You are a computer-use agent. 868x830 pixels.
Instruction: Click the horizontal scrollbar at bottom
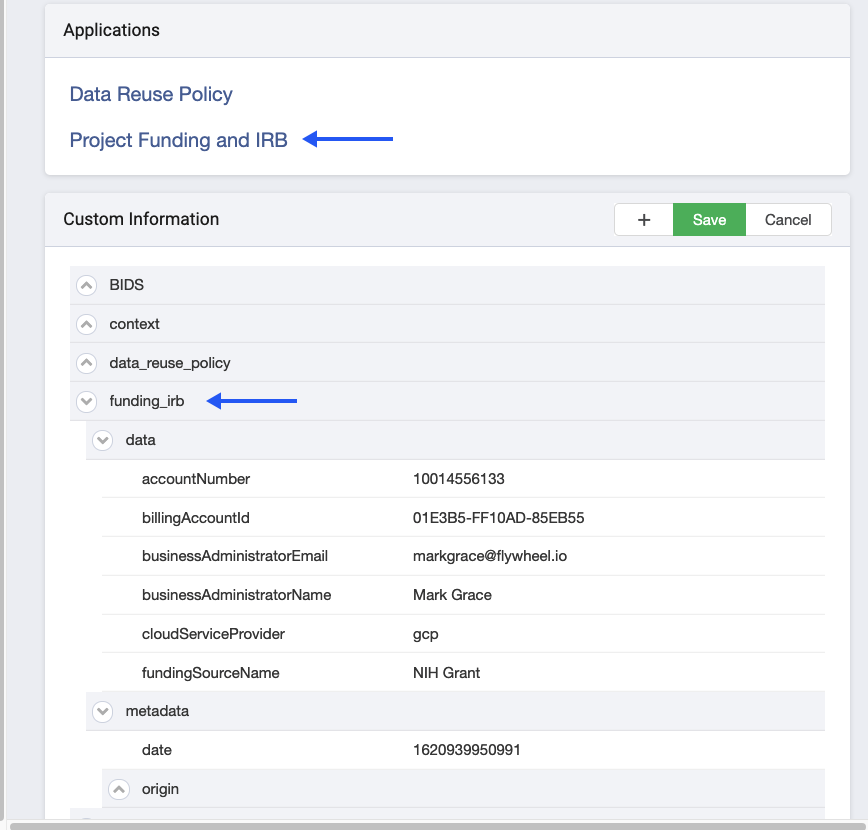[437, 826]
